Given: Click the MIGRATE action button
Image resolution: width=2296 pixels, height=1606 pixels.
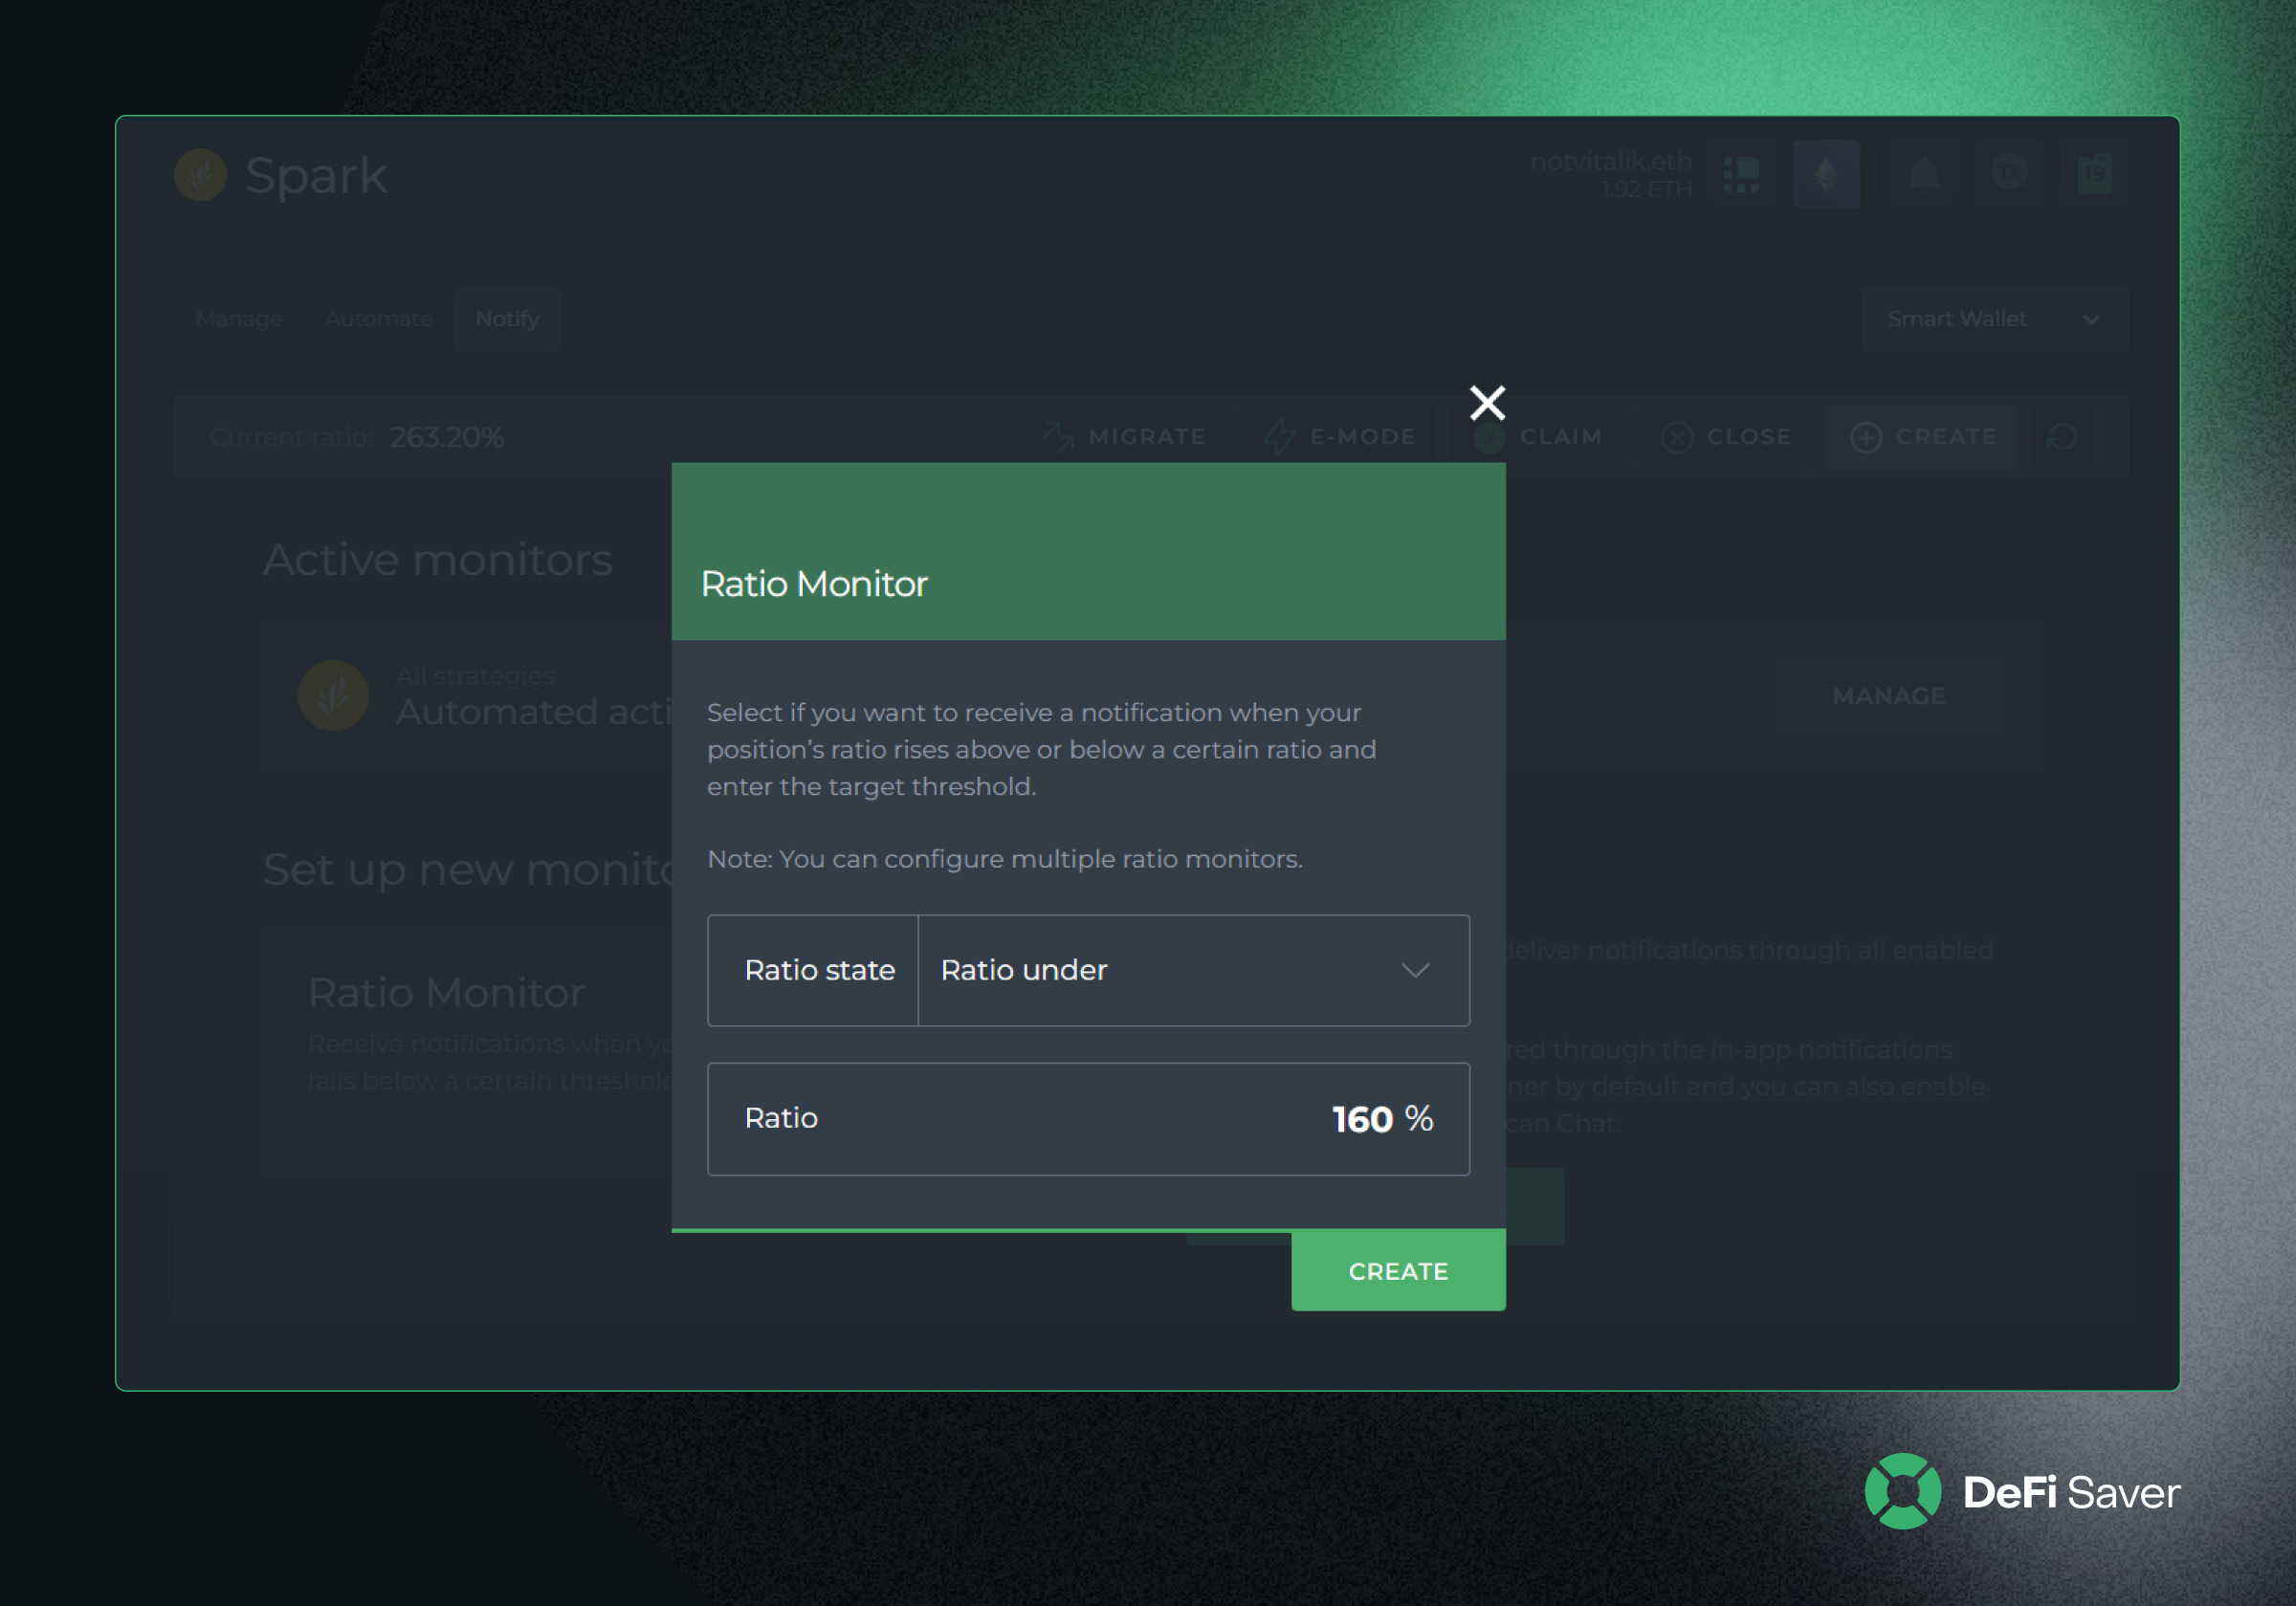Looking at the screenshot, I should [1124, 437].
